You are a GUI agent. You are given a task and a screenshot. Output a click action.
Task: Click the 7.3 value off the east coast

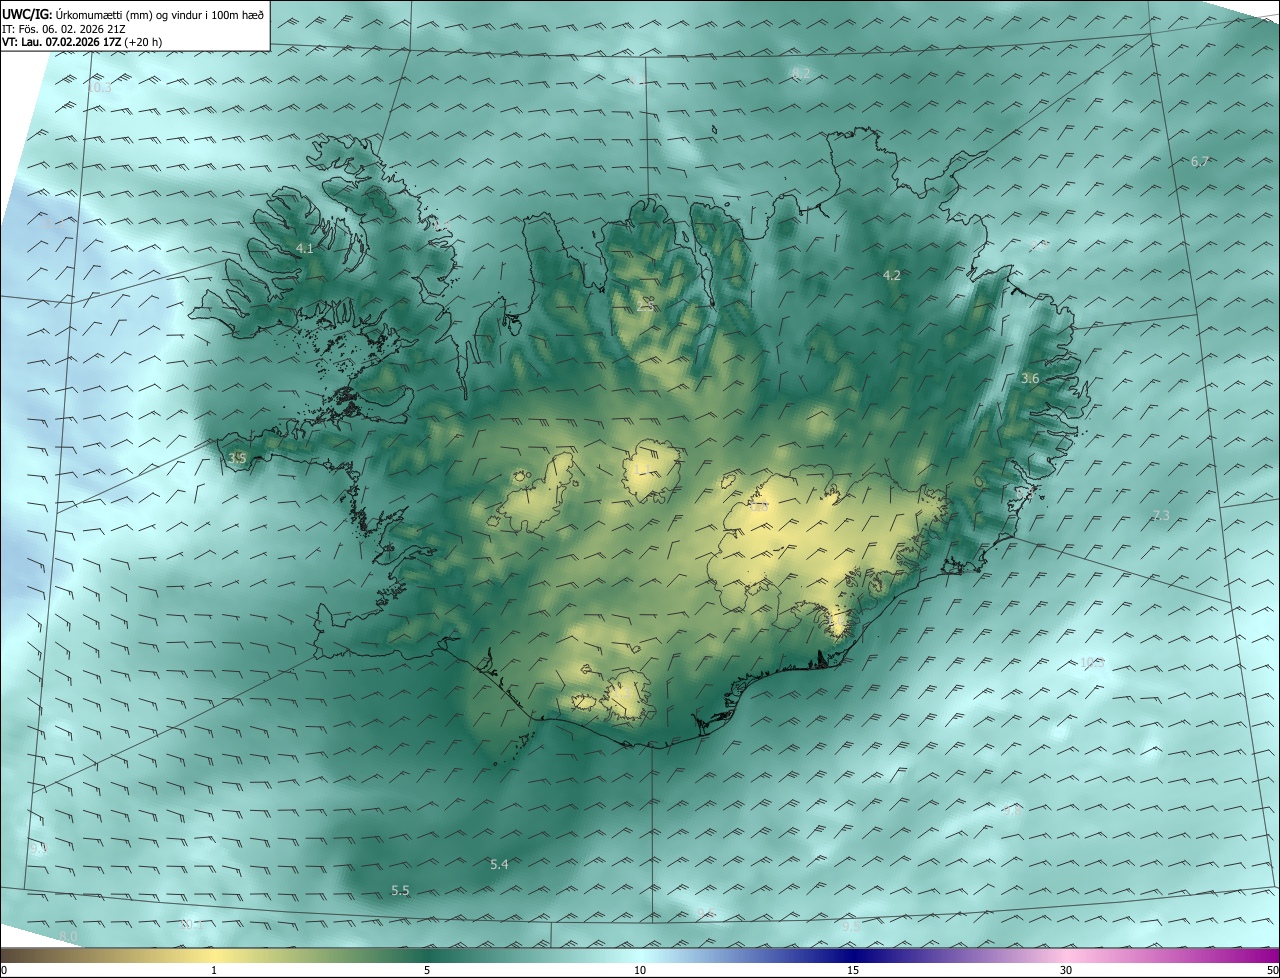pos(1160,515)
